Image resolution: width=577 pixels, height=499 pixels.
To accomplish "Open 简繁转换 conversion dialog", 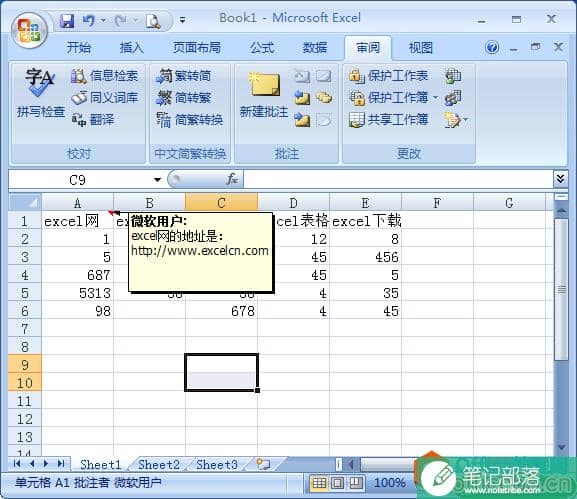I will tap(190, 120).
